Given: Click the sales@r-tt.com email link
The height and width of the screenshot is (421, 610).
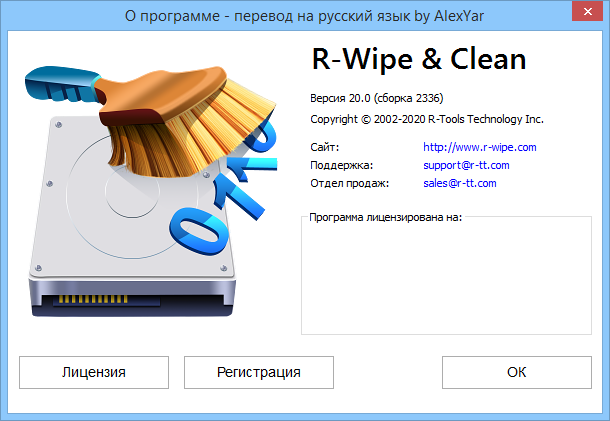Looking at the screenshot, I should point(460,183).
